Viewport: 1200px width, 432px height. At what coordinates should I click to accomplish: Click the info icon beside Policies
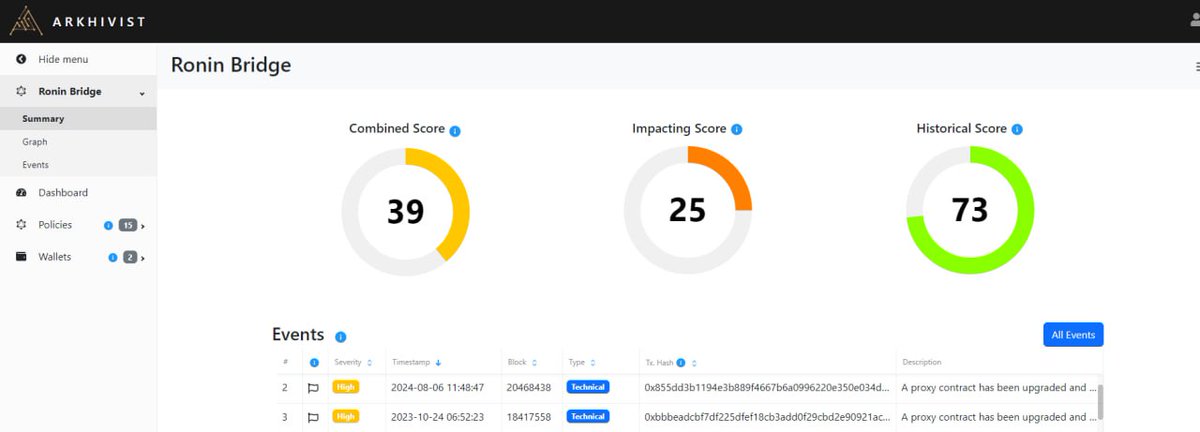pos(108,226)
